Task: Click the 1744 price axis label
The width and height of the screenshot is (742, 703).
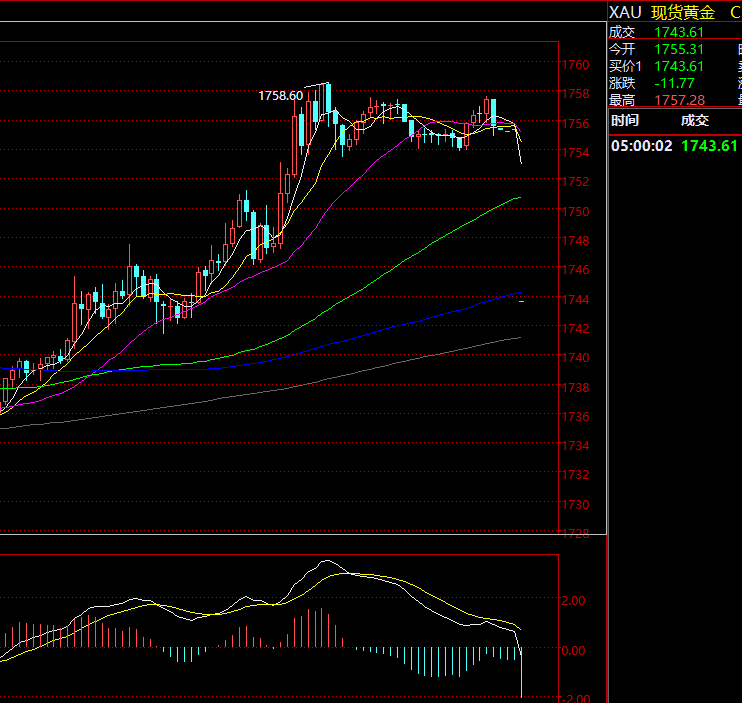Action: (x=575, y=299)
